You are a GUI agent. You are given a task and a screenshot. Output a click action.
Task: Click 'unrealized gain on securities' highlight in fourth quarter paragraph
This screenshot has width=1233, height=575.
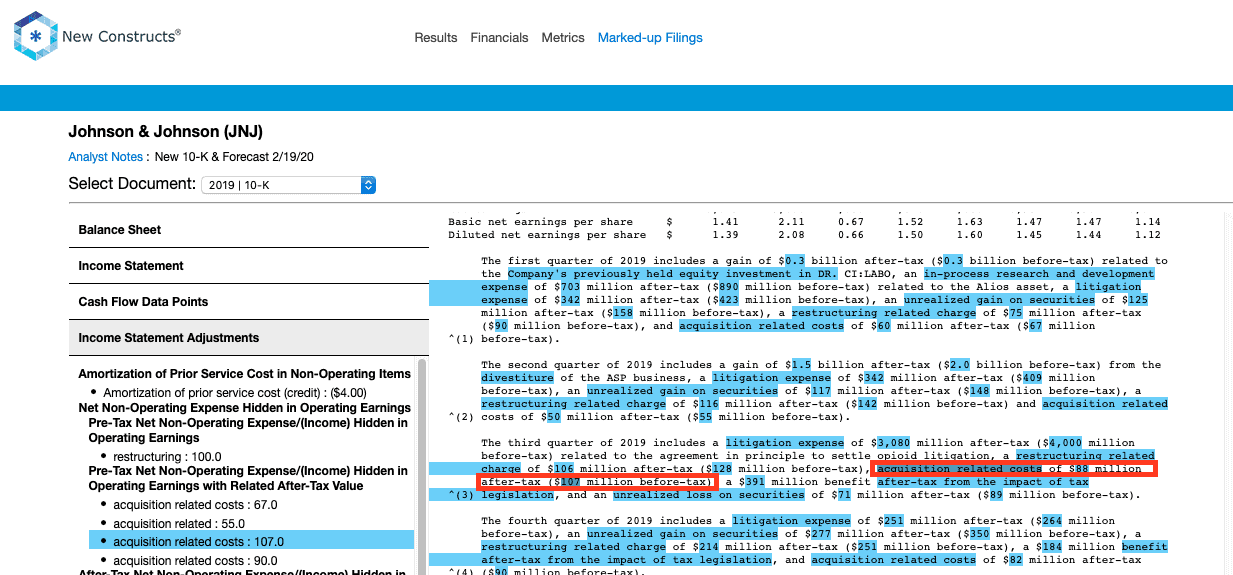684,534
